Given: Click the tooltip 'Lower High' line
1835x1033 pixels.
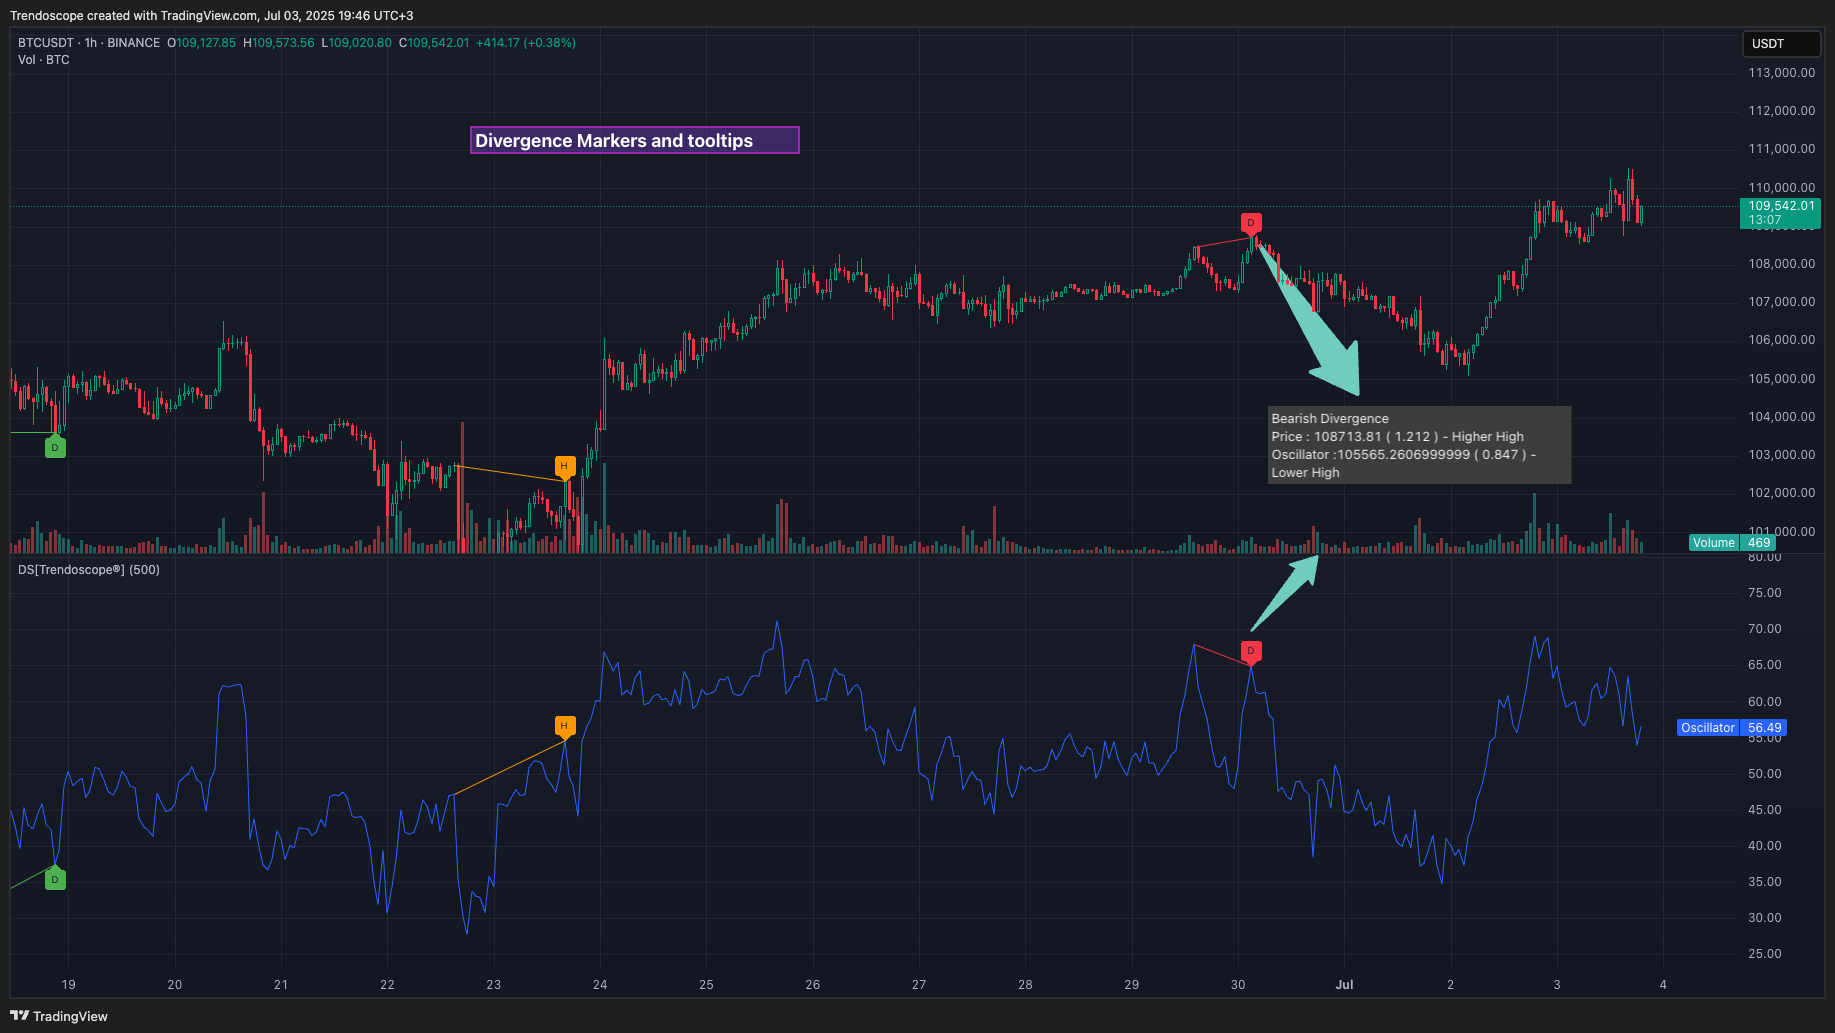Looking at the screenshot, I should [1305, 473].
